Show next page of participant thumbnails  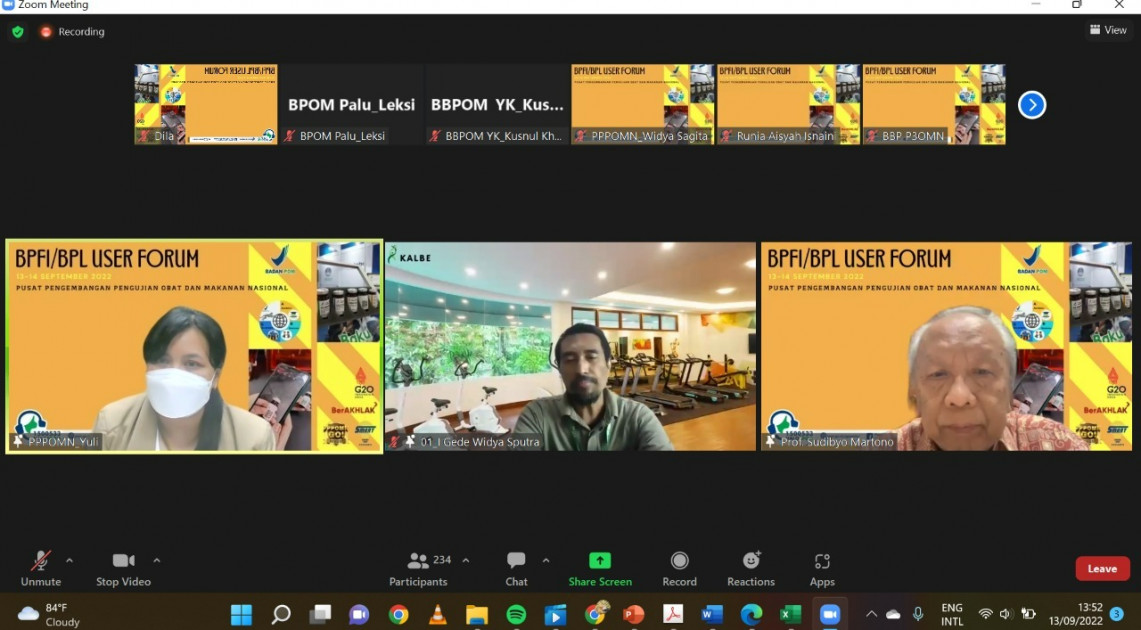(x=1031, y=105)
